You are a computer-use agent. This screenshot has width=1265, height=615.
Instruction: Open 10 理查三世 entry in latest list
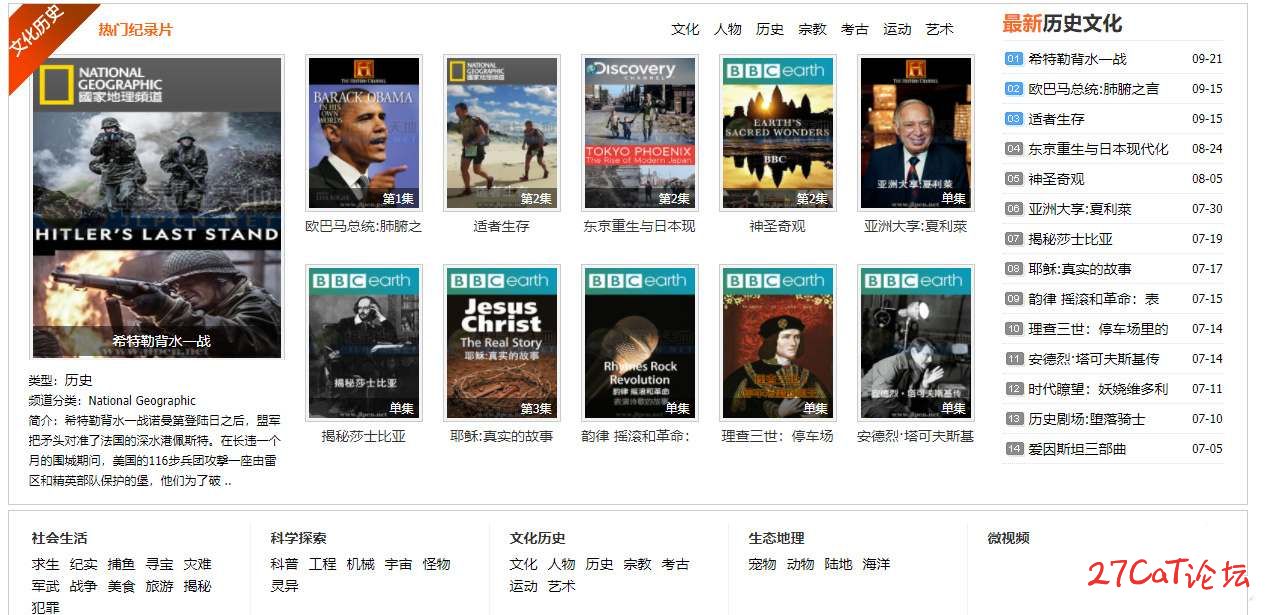[1098, 329]
